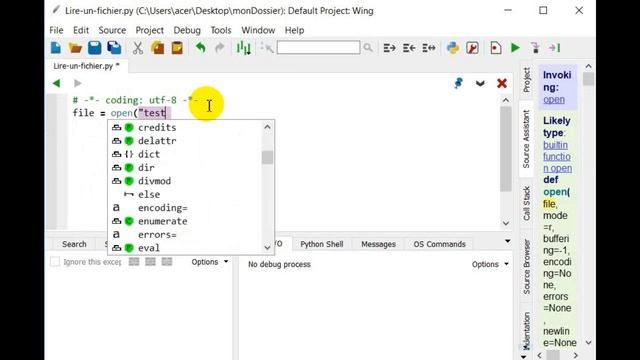The image size is (640, 360).
Task: Copy selection using the copy icon
Action: pos(158,48)
